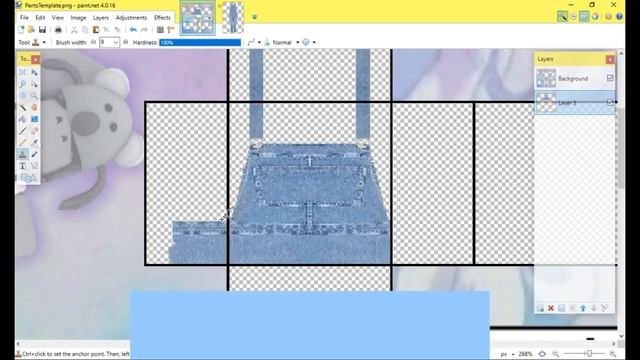
Task: Toggle Layers window icon in top right
Action: coord(584,17)
